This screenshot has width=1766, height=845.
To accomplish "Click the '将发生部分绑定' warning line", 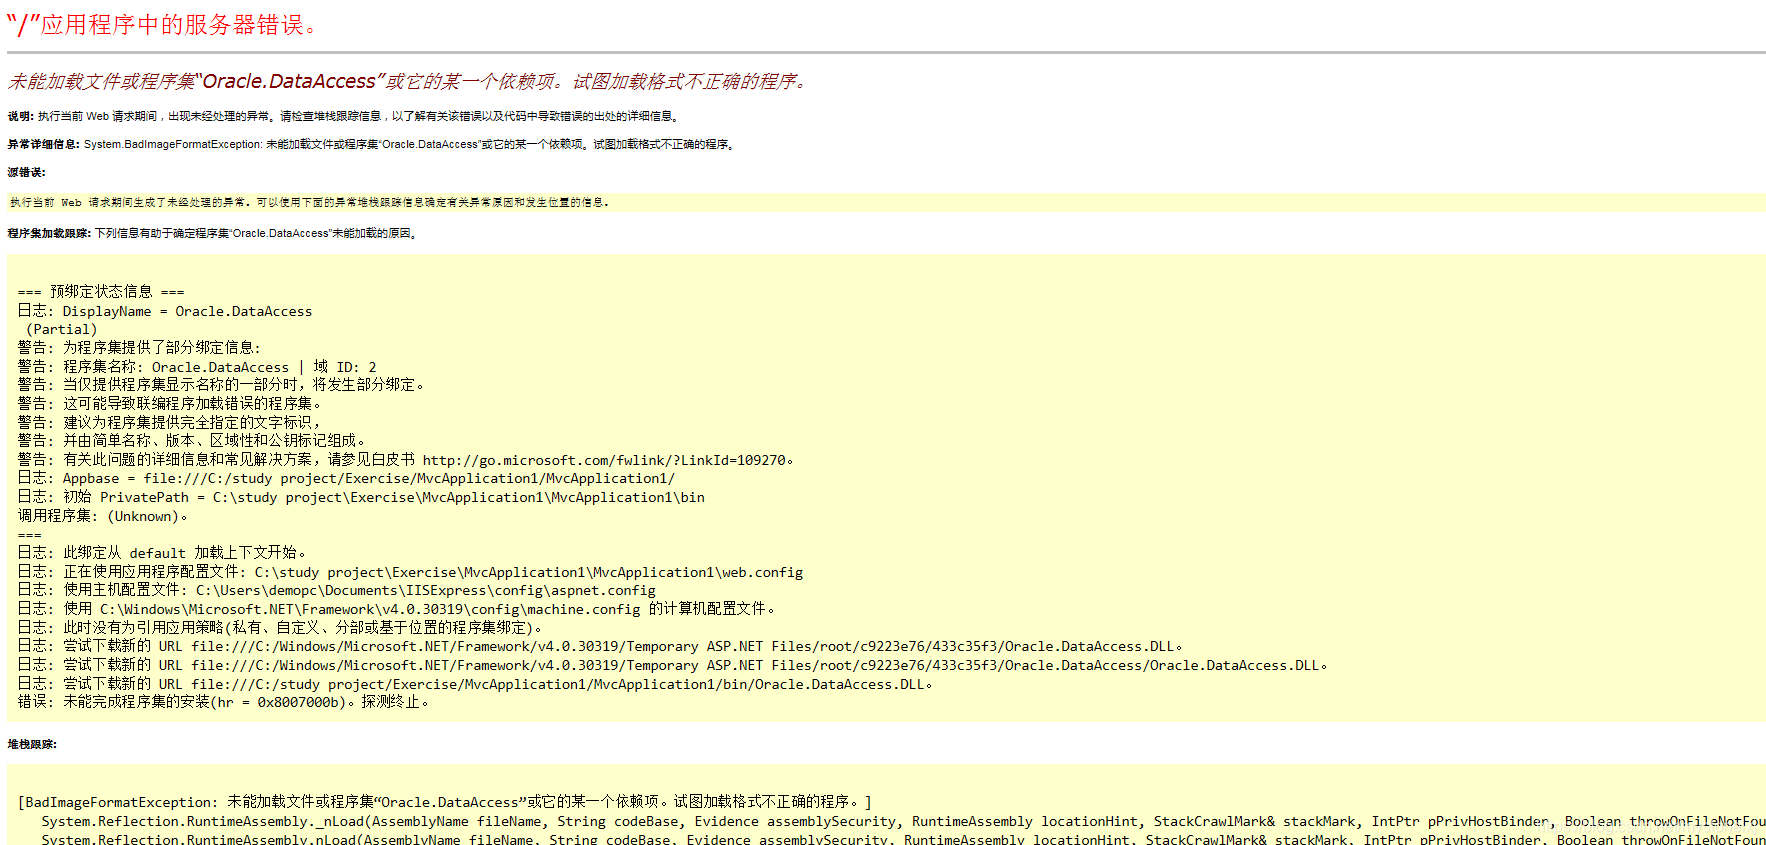I will 221,385.
